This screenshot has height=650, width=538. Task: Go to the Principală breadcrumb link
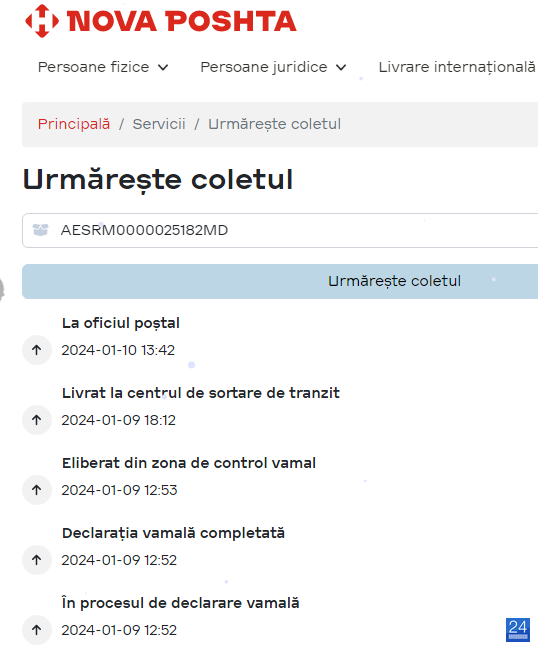[74, 124]
